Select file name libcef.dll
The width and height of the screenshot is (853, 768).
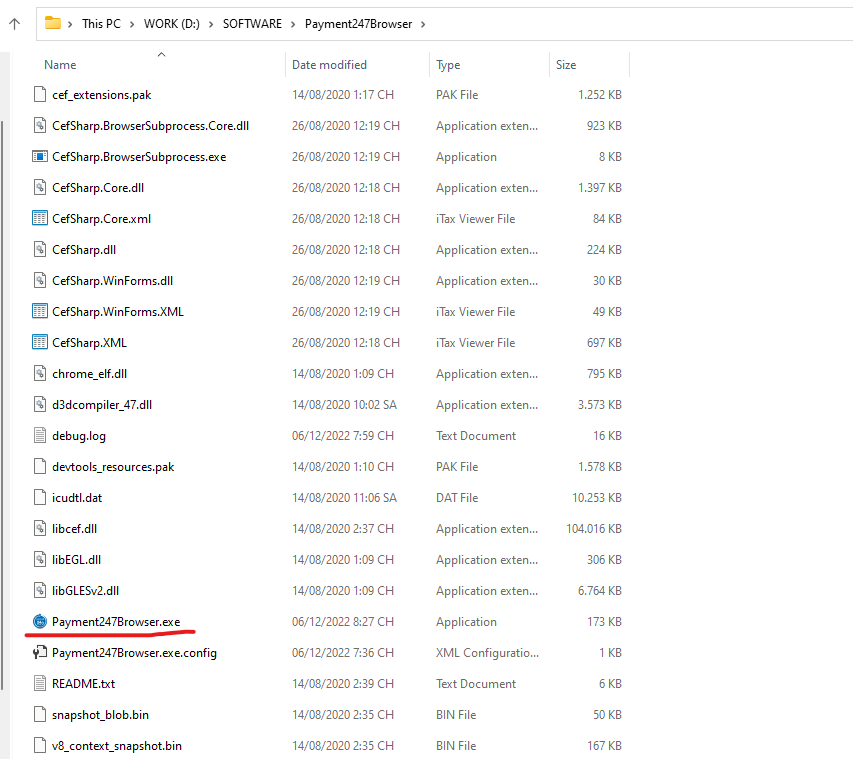click(x=75, y=529)
